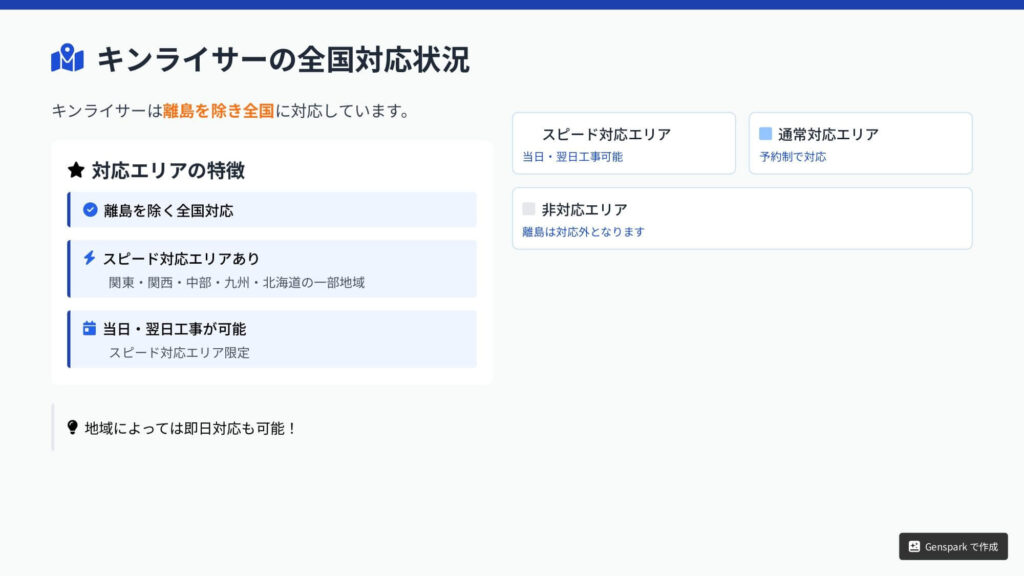This screenshot has height=576, width=1024.
Task: Click the 離島は対応外となります caption
Action: pos(583,232)
